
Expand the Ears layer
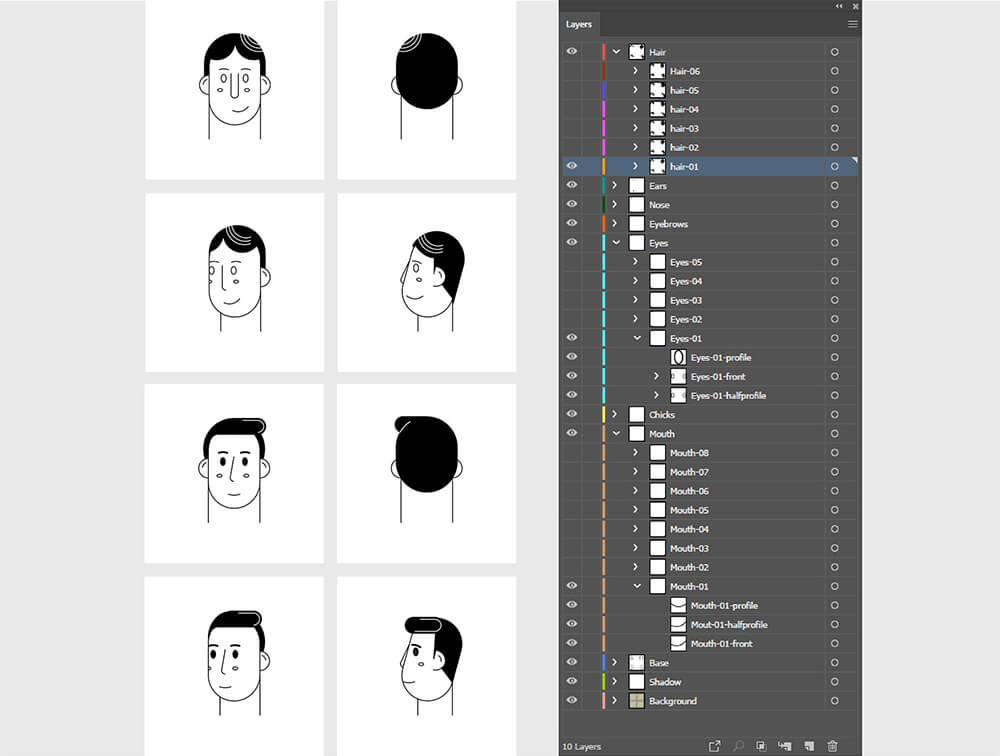[614, 185]
